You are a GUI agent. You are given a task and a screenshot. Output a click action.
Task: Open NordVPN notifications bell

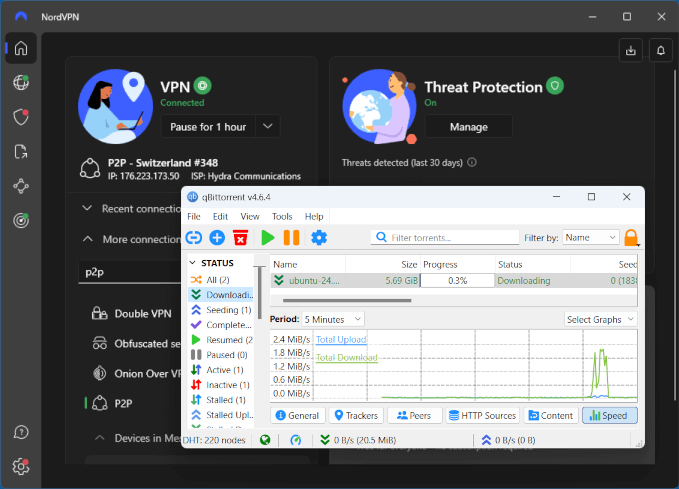pyautogui.click(x=660, y=50)
